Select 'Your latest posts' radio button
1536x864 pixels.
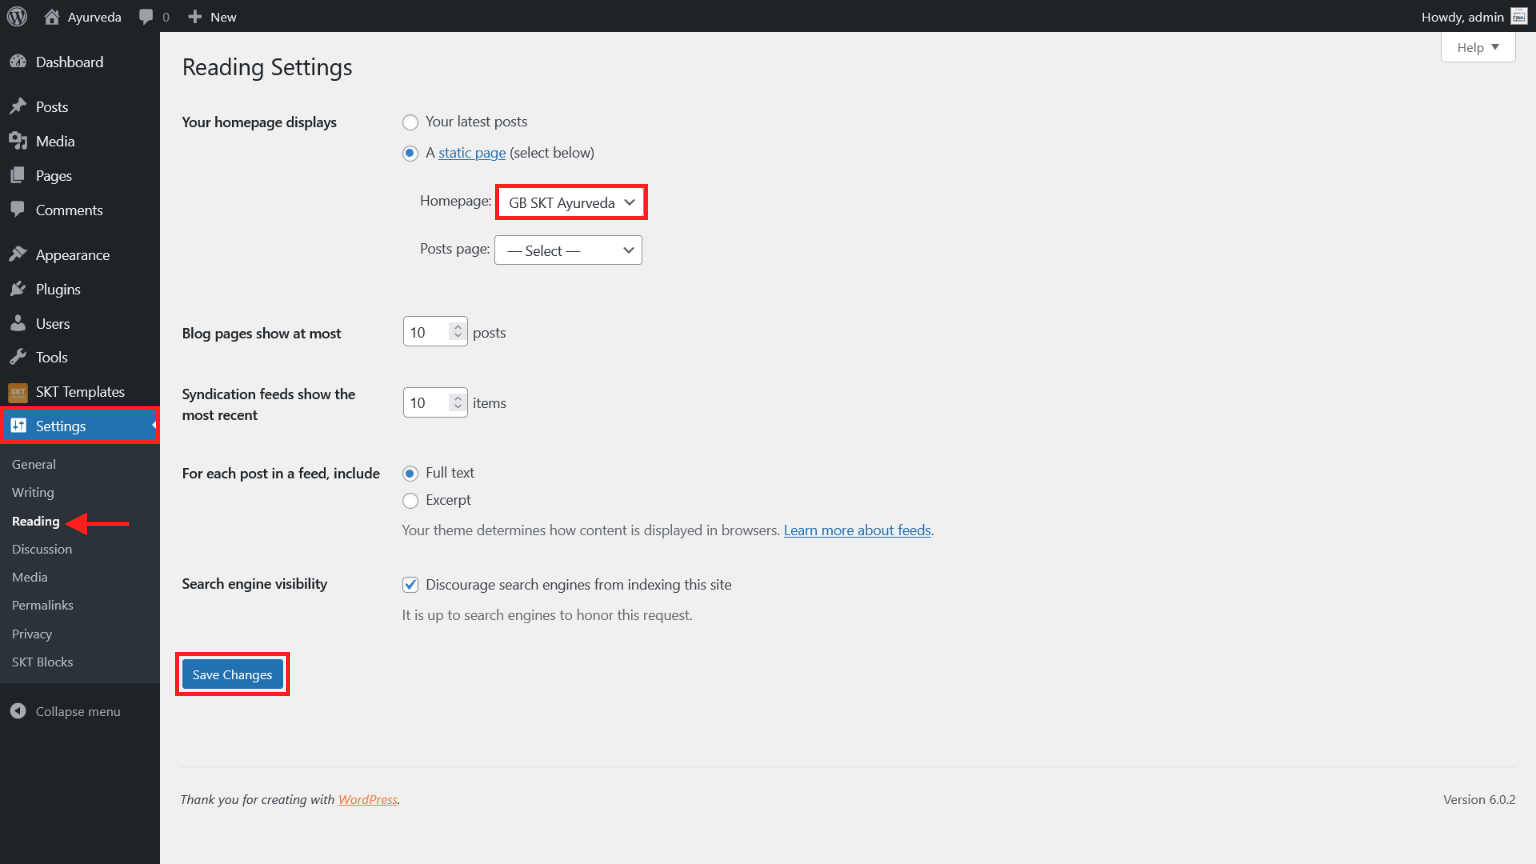tap(410, 122)
